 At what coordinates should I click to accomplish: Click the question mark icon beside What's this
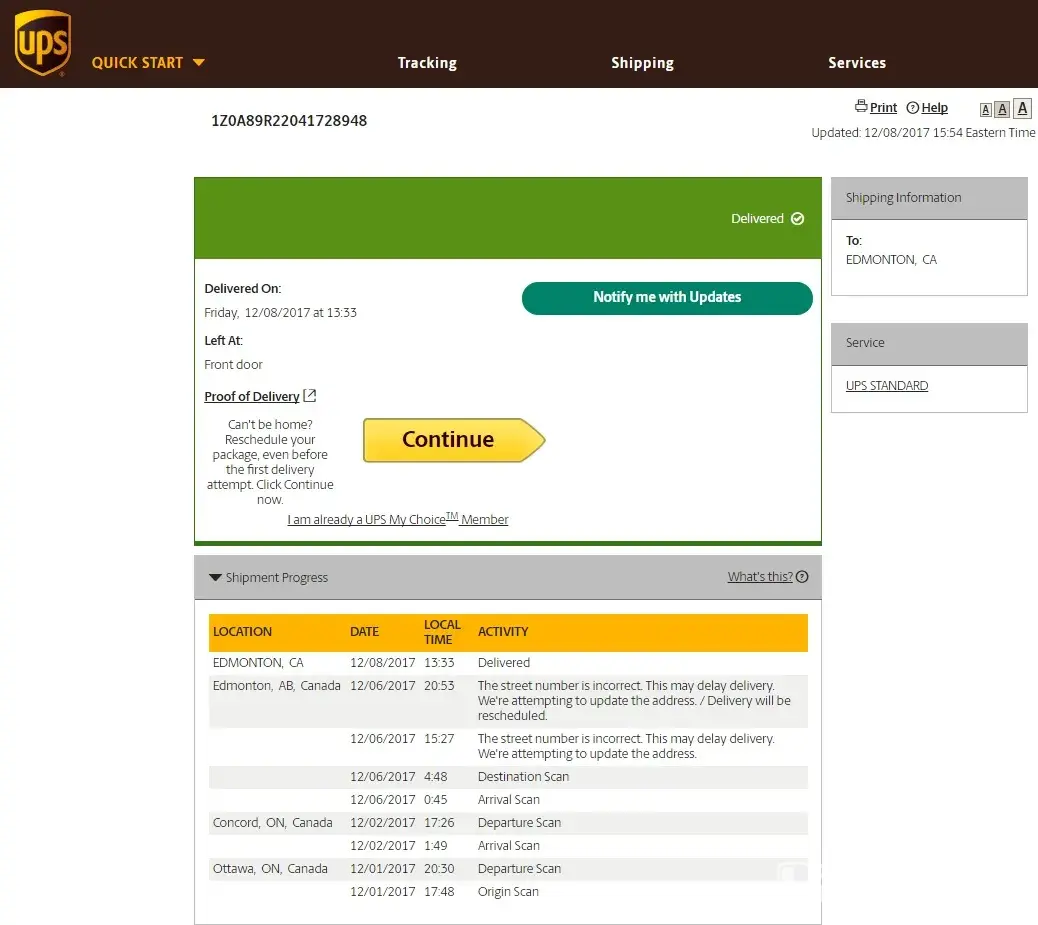click(802, 577)
